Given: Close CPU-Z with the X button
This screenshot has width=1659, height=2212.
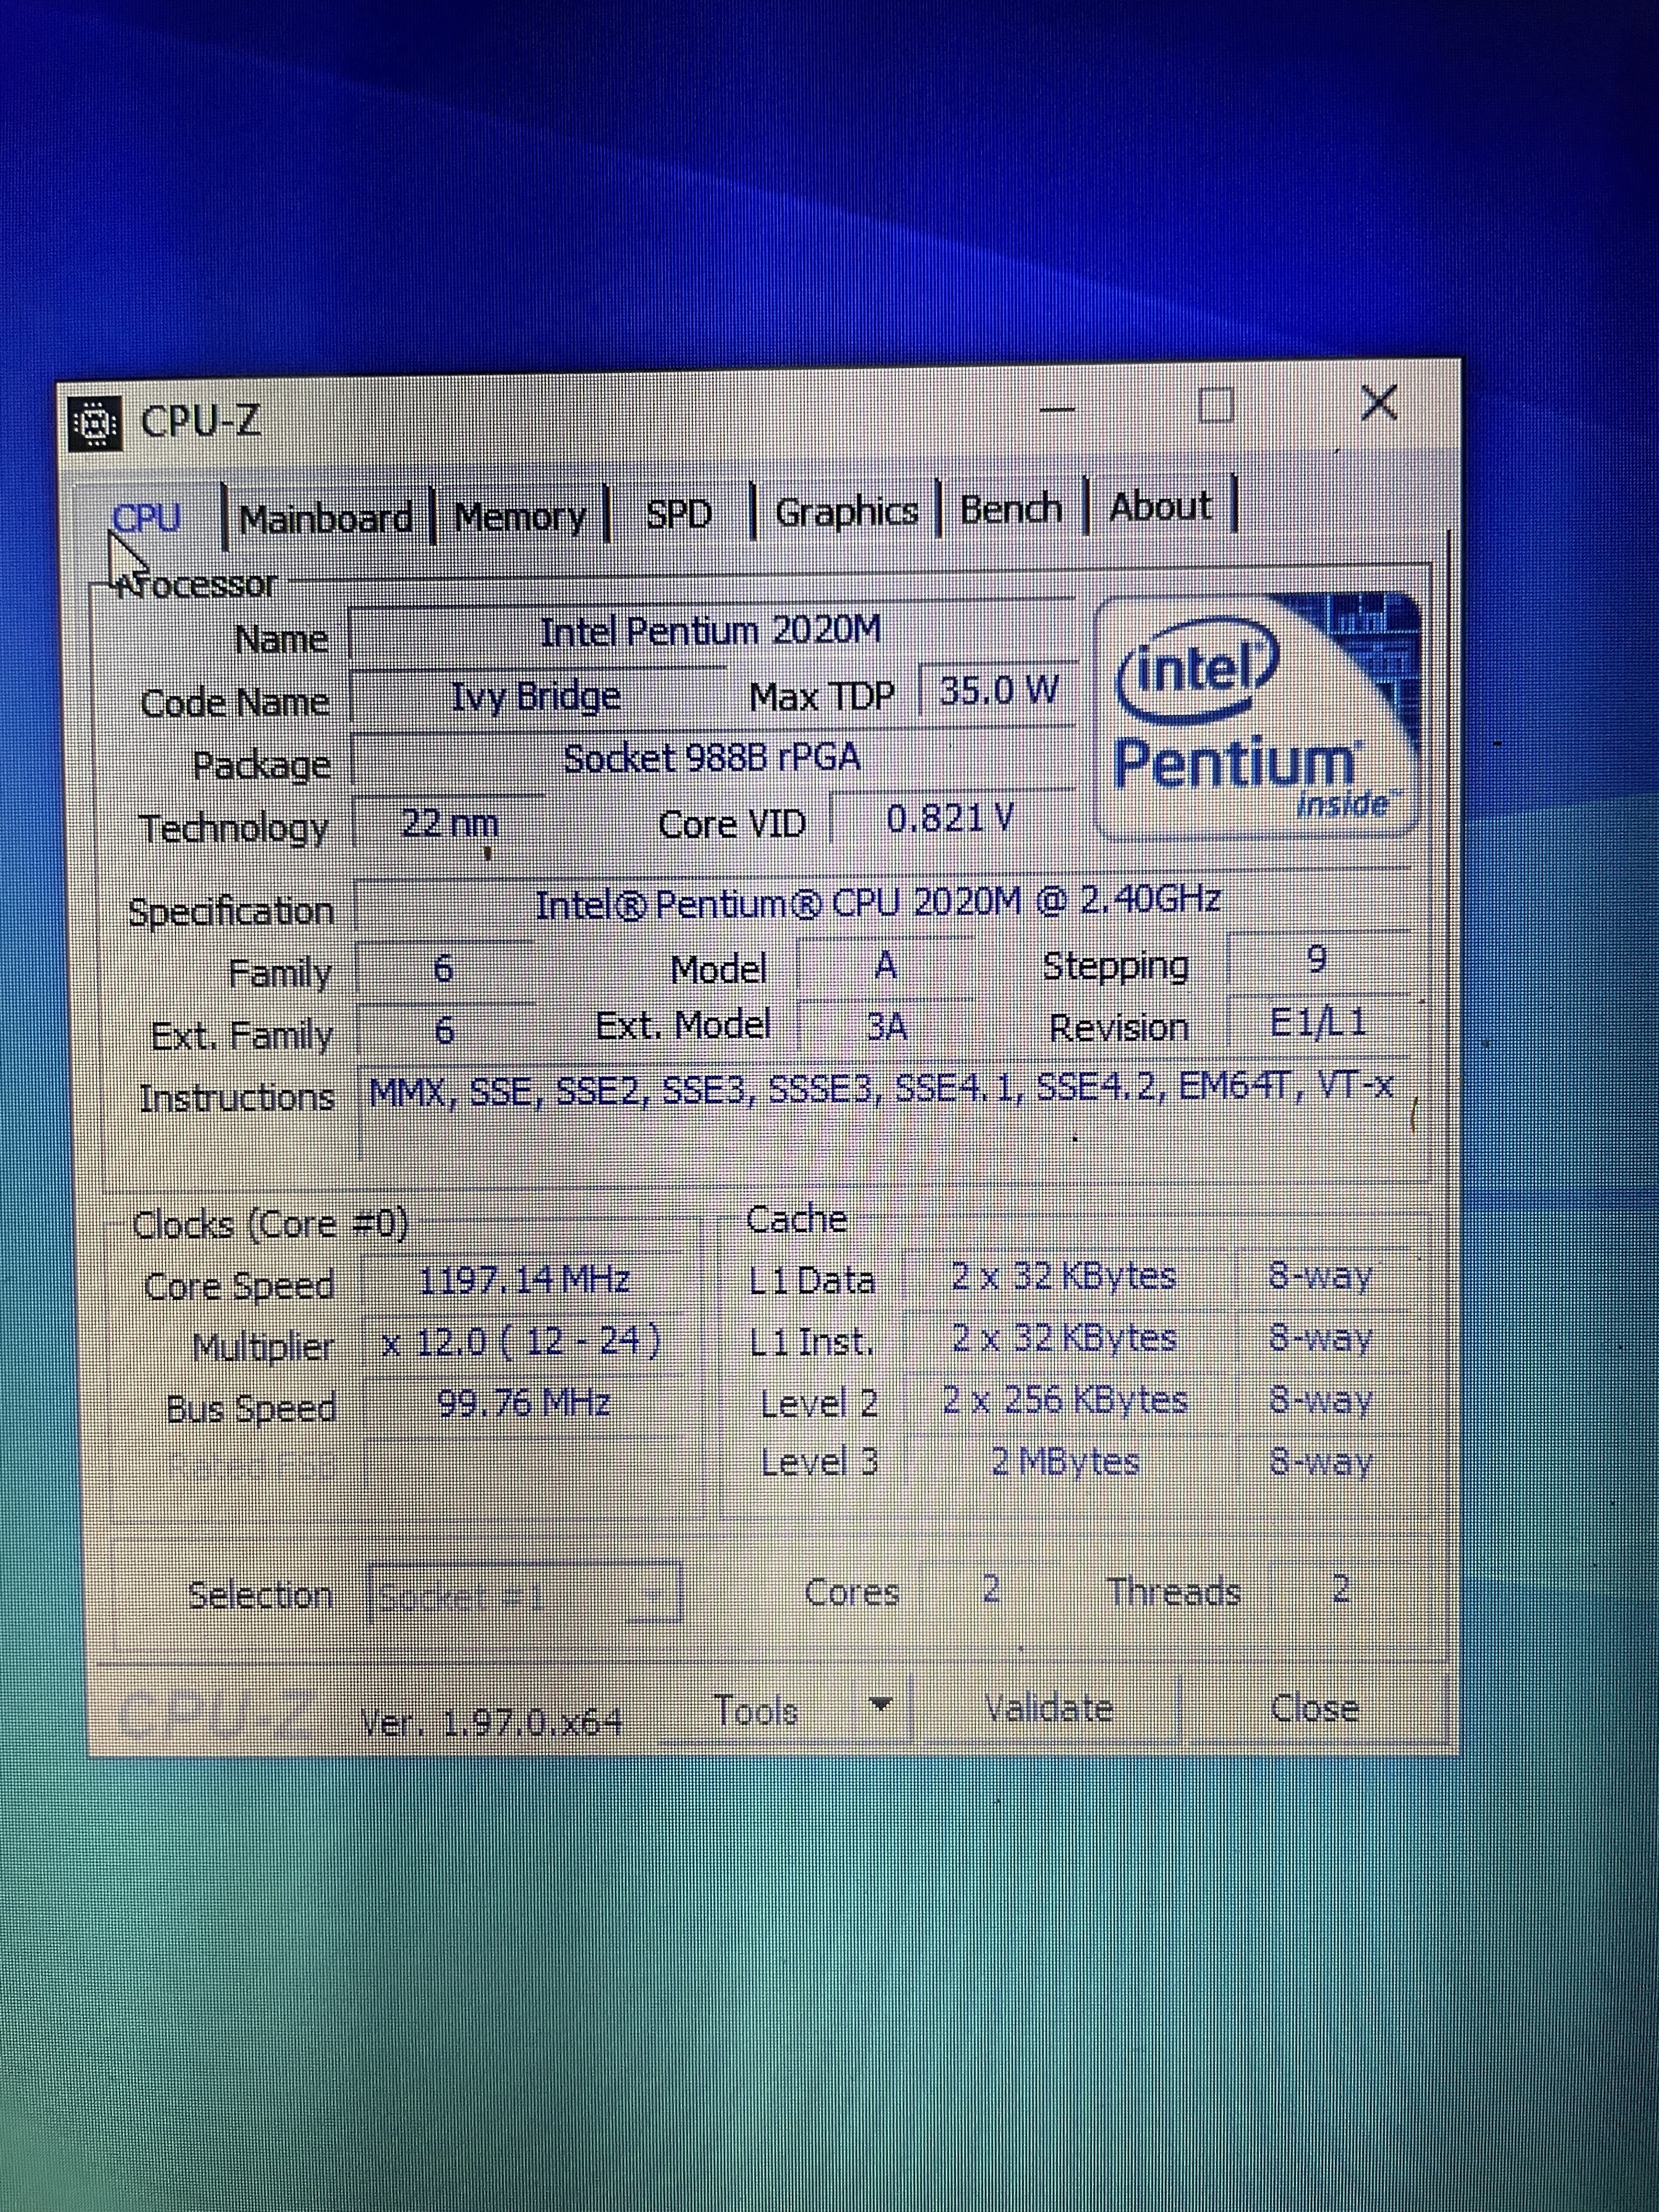Looking at the screenshot, I should coord(1379,403).
